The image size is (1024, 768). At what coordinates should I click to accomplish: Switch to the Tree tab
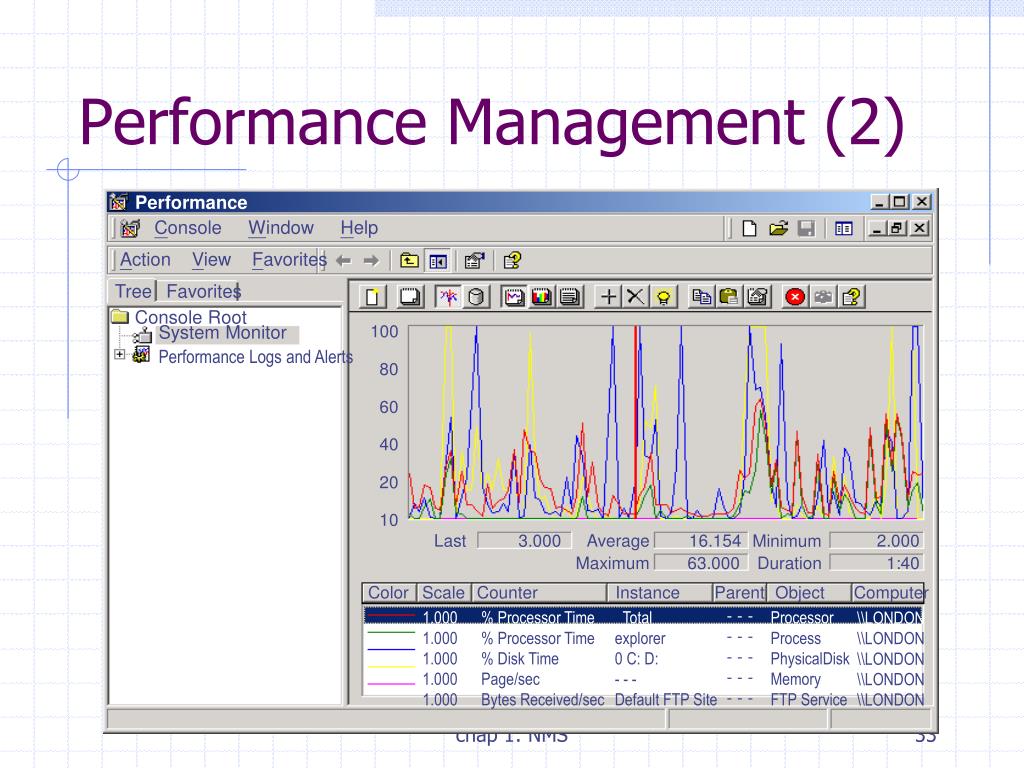click(133, 291)
